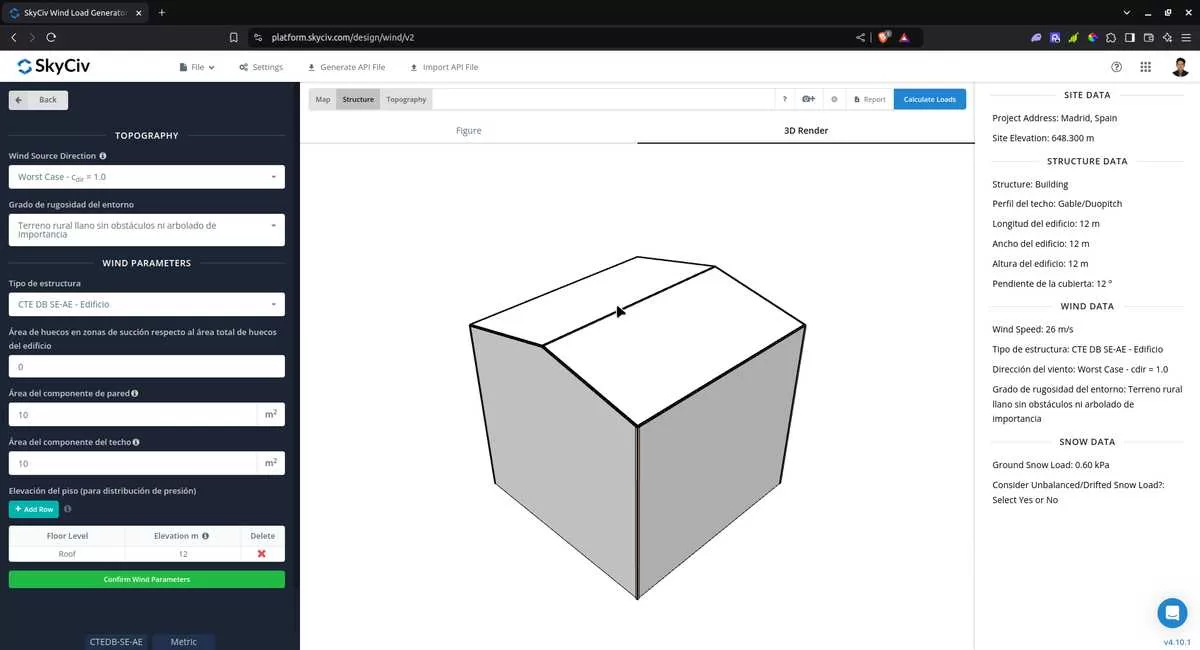This screenshot has width=1200, height=650.
Task: Open the Brave wallet icon
Action: [x=1149, y=37]
